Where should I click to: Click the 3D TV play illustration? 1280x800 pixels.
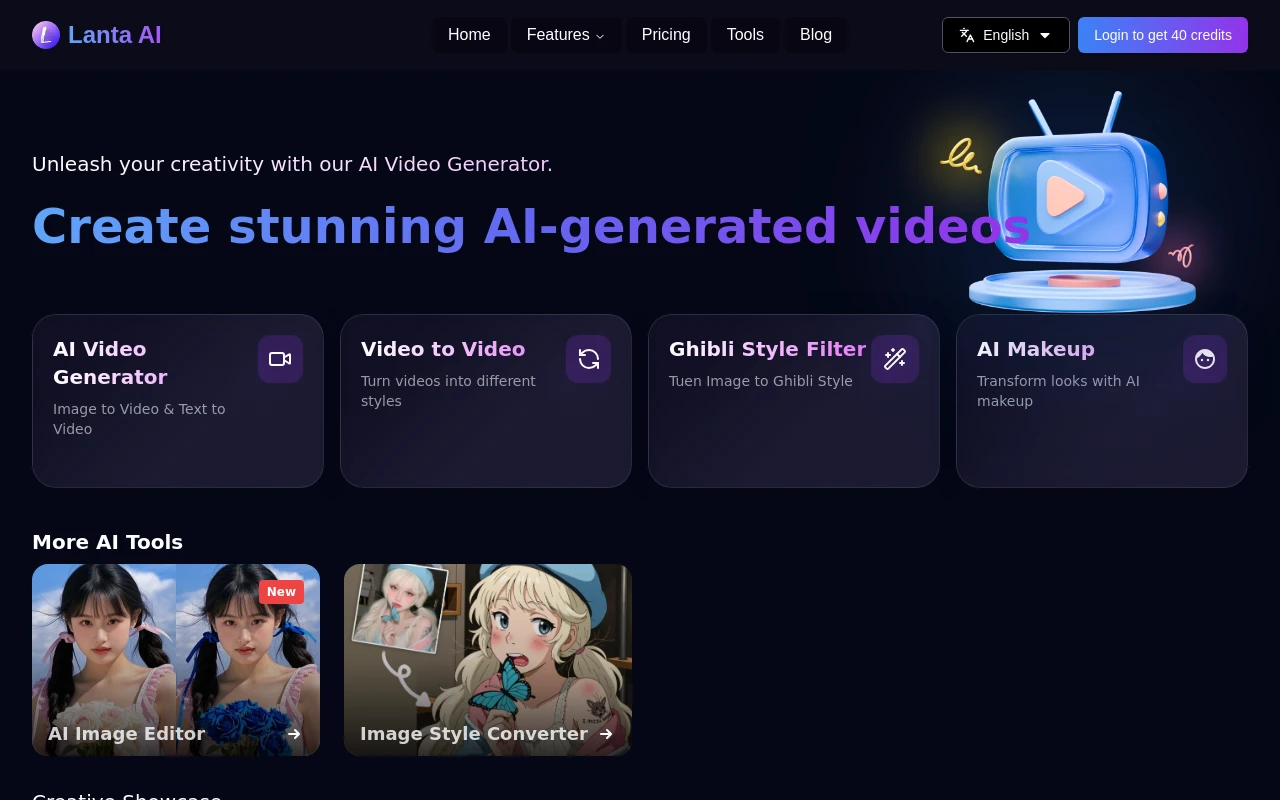(x=1080, y=205)
